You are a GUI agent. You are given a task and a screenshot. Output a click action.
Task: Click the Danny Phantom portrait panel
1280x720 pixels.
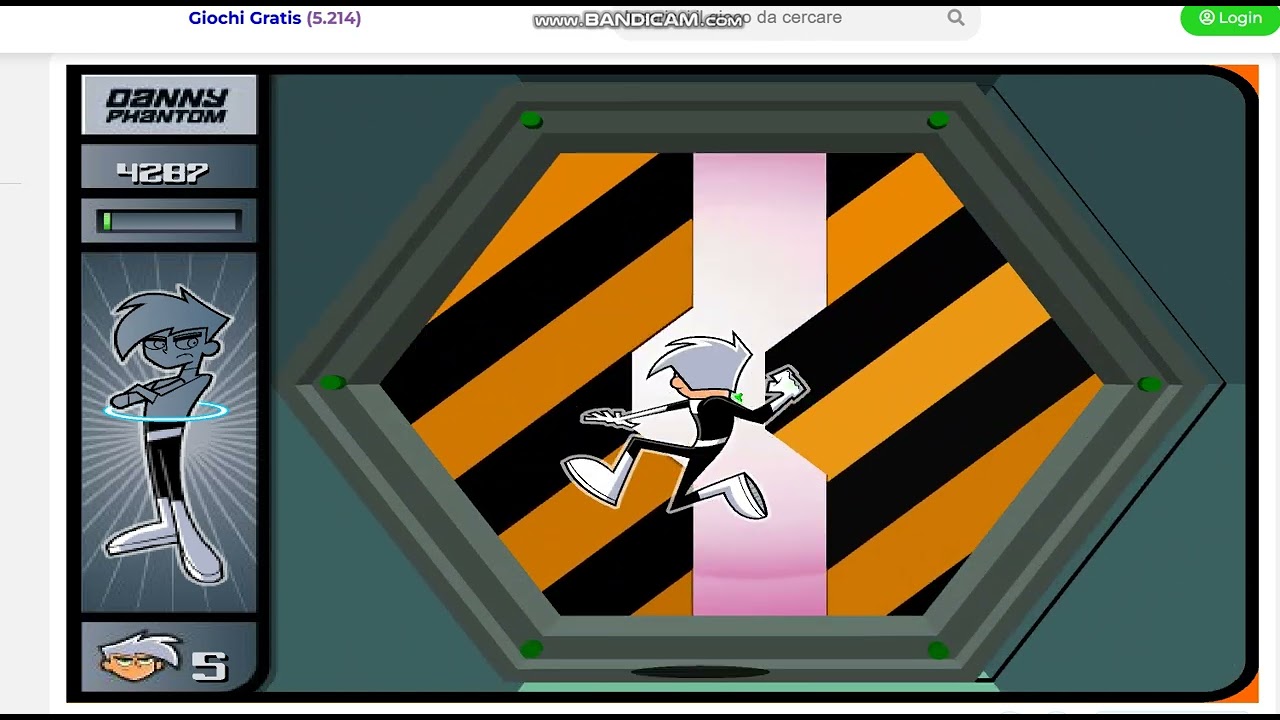tap(169, 432)
